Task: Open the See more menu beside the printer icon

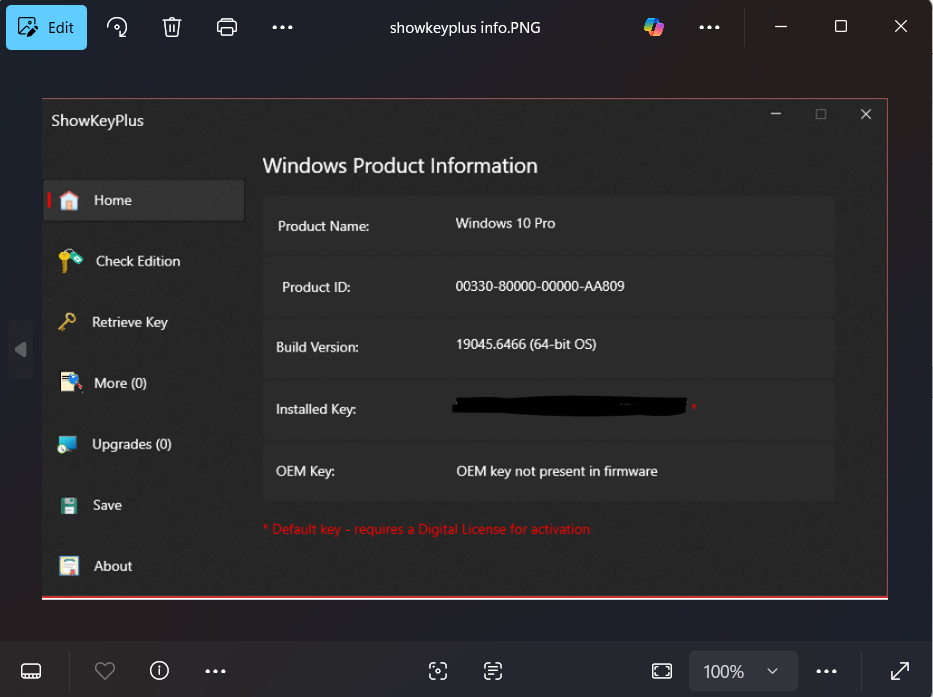Action: (x=282, y=27)
